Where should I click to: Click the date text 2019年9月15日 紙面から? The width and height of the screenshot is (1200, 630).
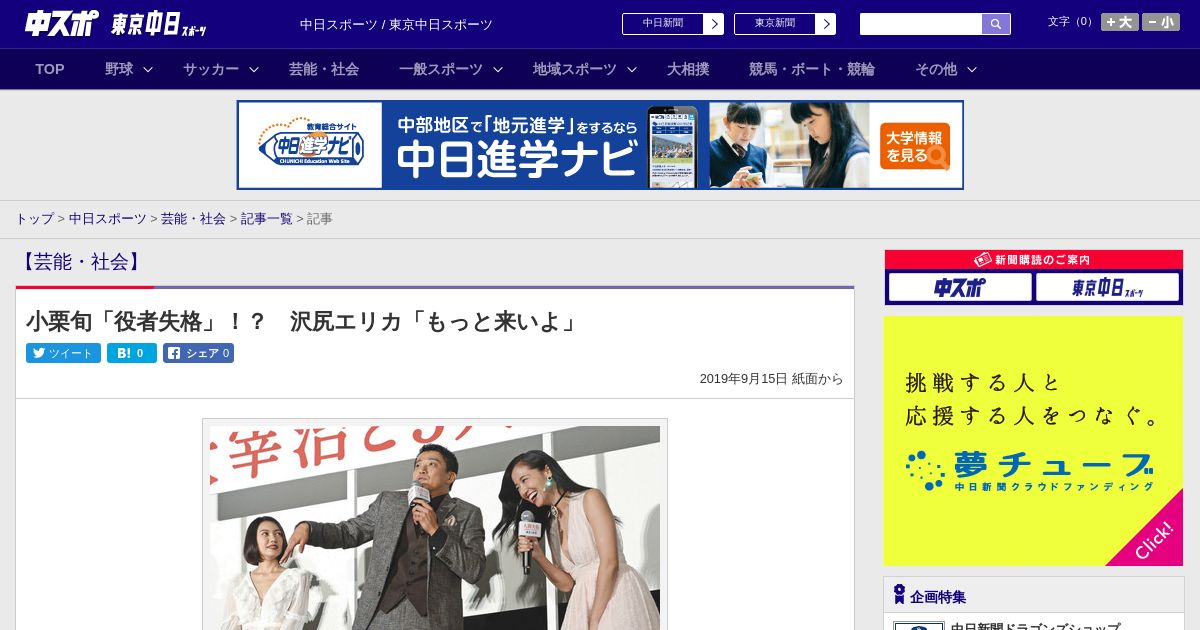771,379
